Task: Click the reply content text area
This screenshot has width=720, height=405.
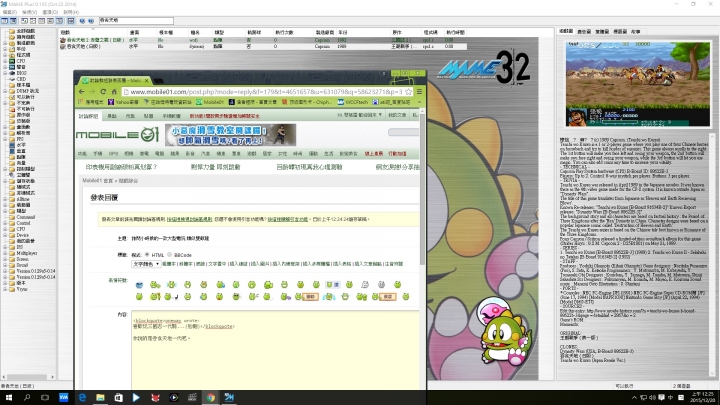Action: click(275, 350)
